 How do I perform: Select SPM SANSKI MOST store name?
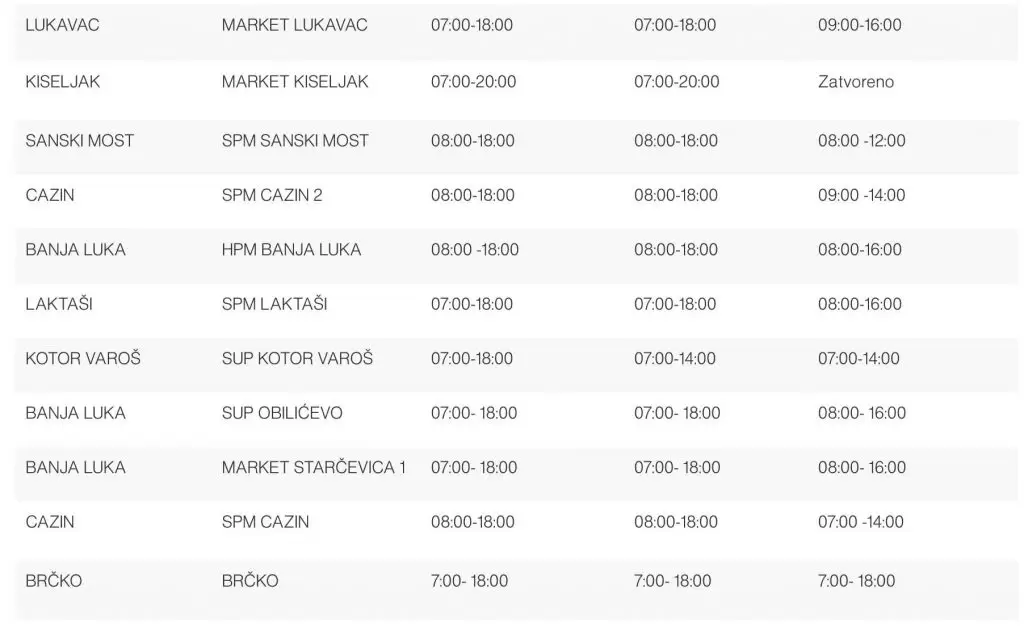click(x=295, y=141)
